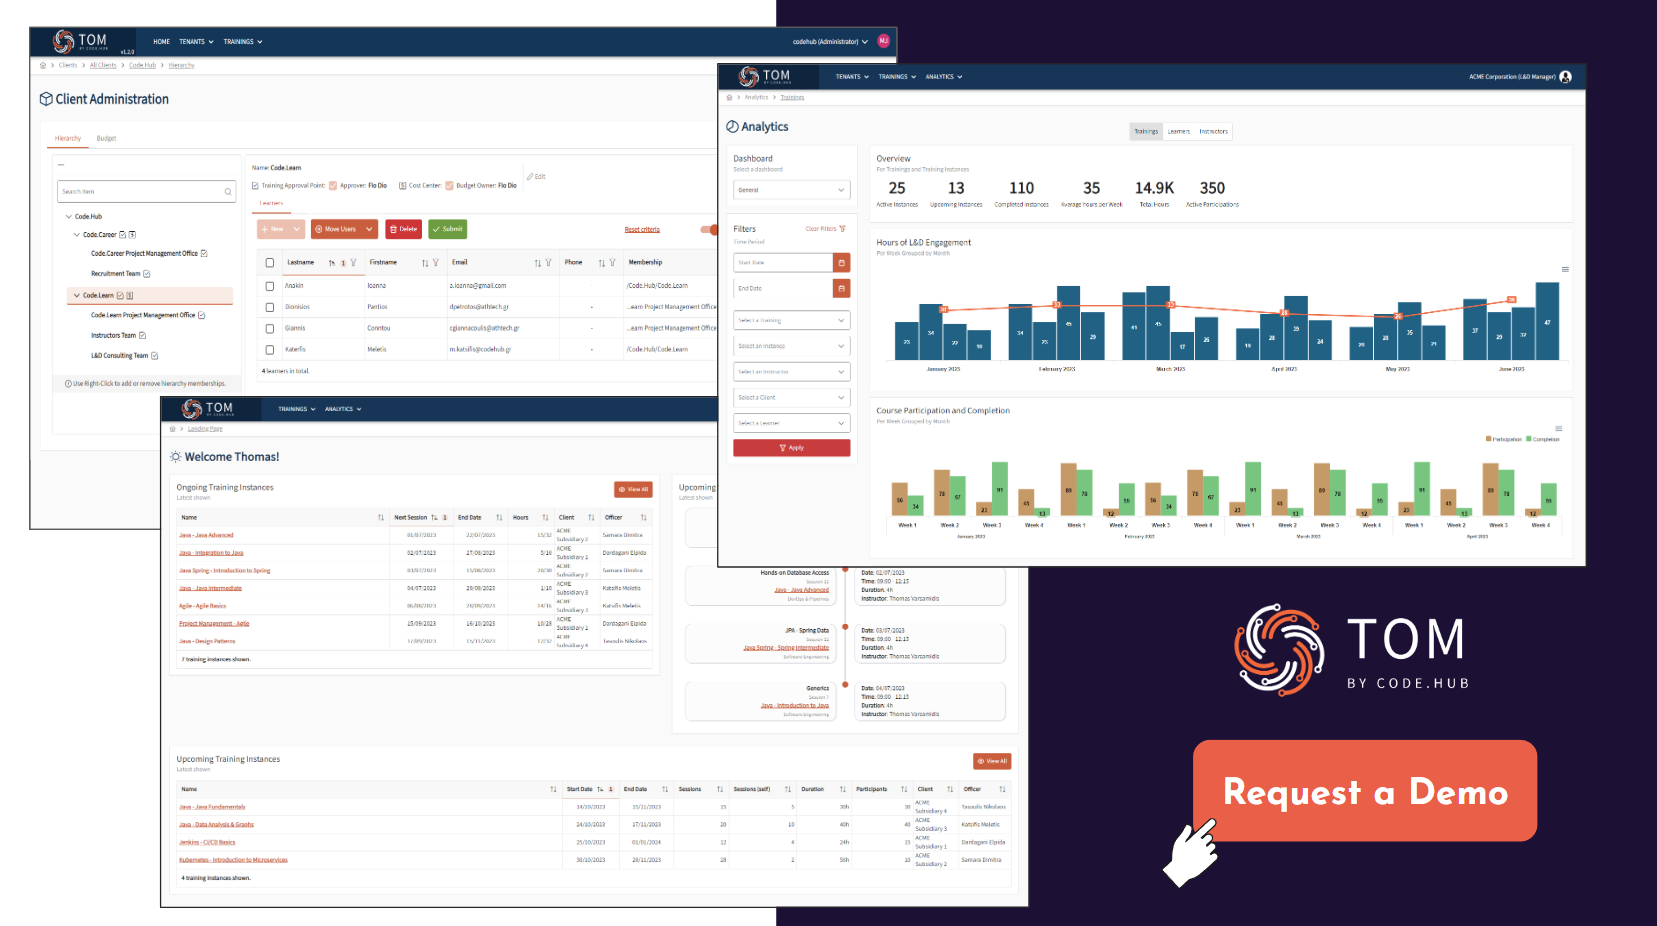This screenshot has height=926, width=1657.
Task: Open the Instructors analytics tab
Action: click(1213, 132)
